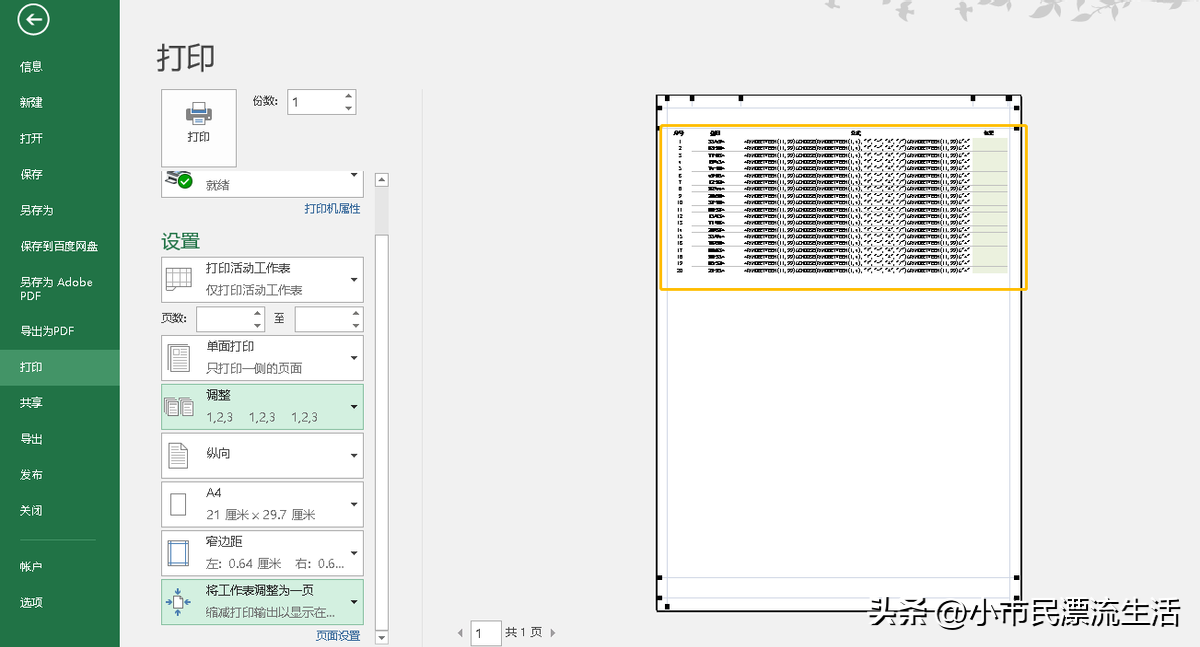Open 帐户 in the sidebar
Screen dimensions: 1200x647
pyautogui.click(x=31, y=567)
